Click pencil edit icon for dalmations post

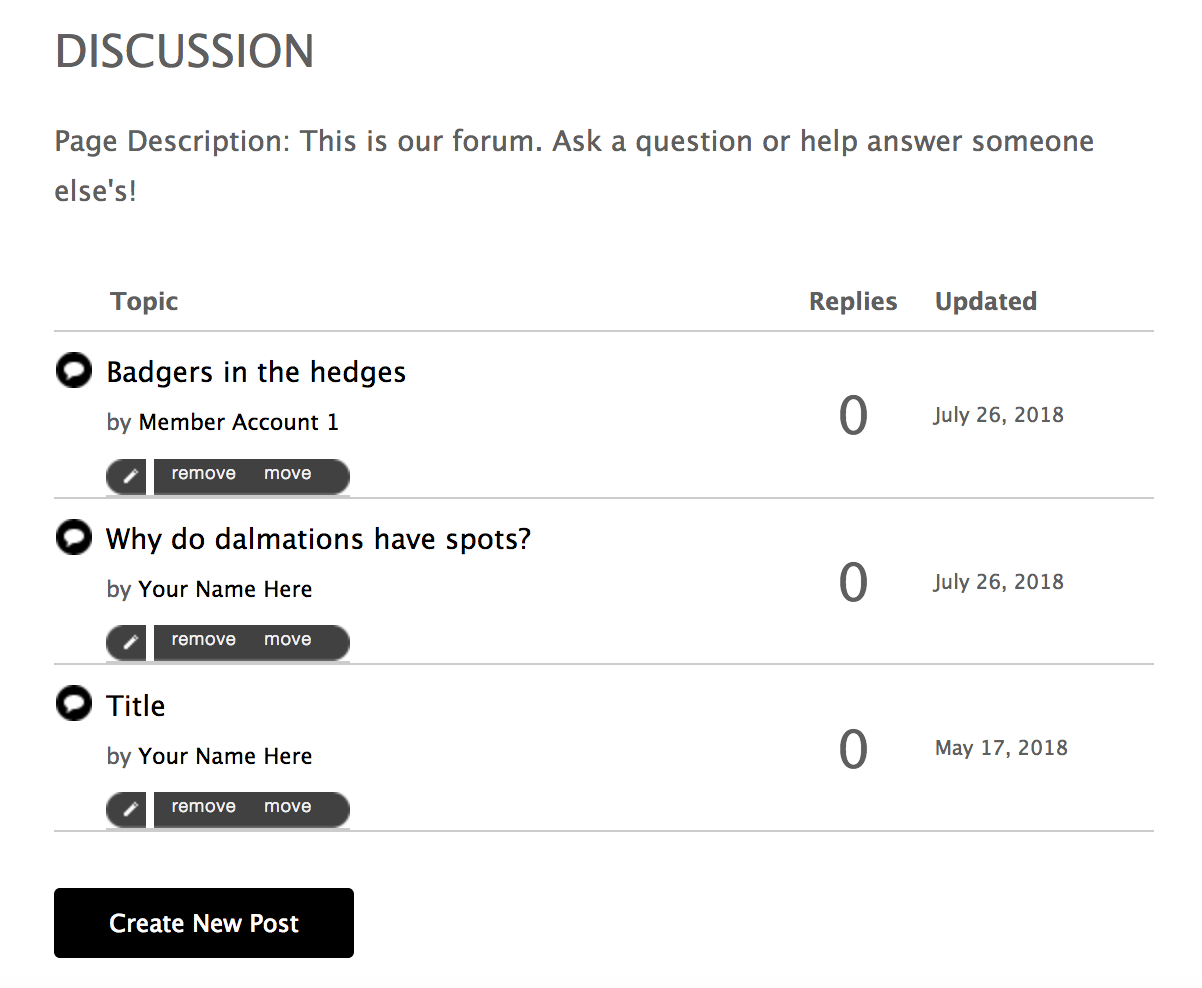click(128, 643)
